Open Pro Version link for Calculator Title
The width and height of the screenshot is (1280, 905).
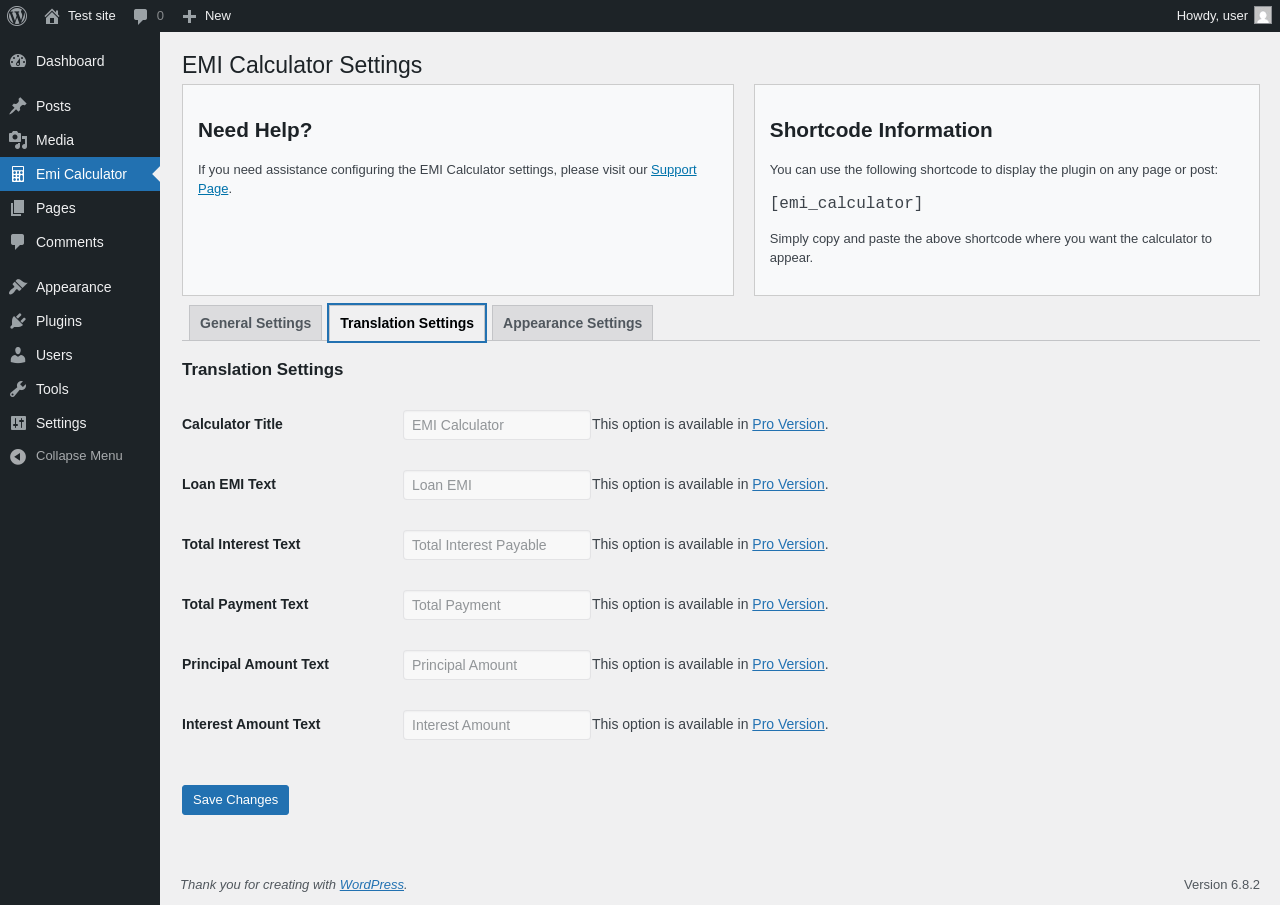click(788, 424)
